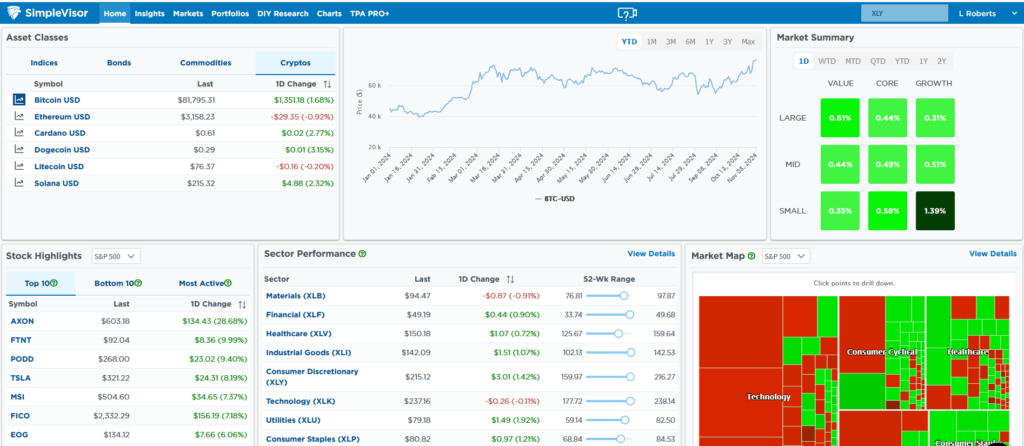Viewport: 1024px width, 446px height.
Task: Click help icon beside Most Active tab
Action: pos(228,283)
